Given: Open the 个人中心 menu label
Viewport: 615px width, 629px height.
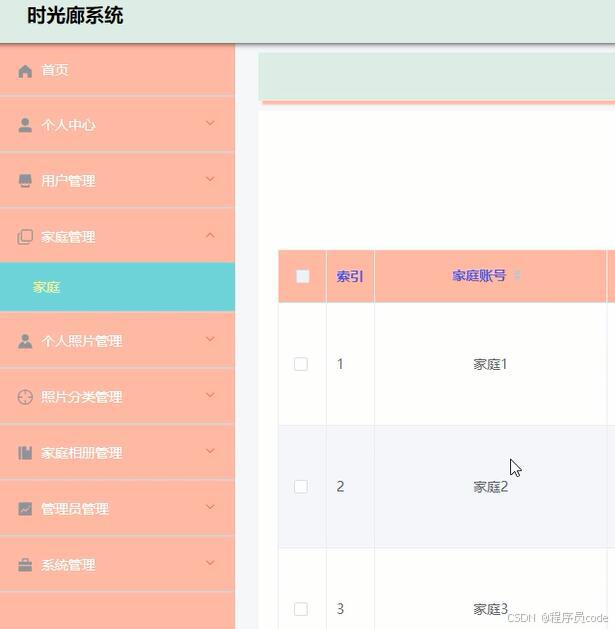Looking at the screenshot, I should pyautogui.click(x=68, y=125).
